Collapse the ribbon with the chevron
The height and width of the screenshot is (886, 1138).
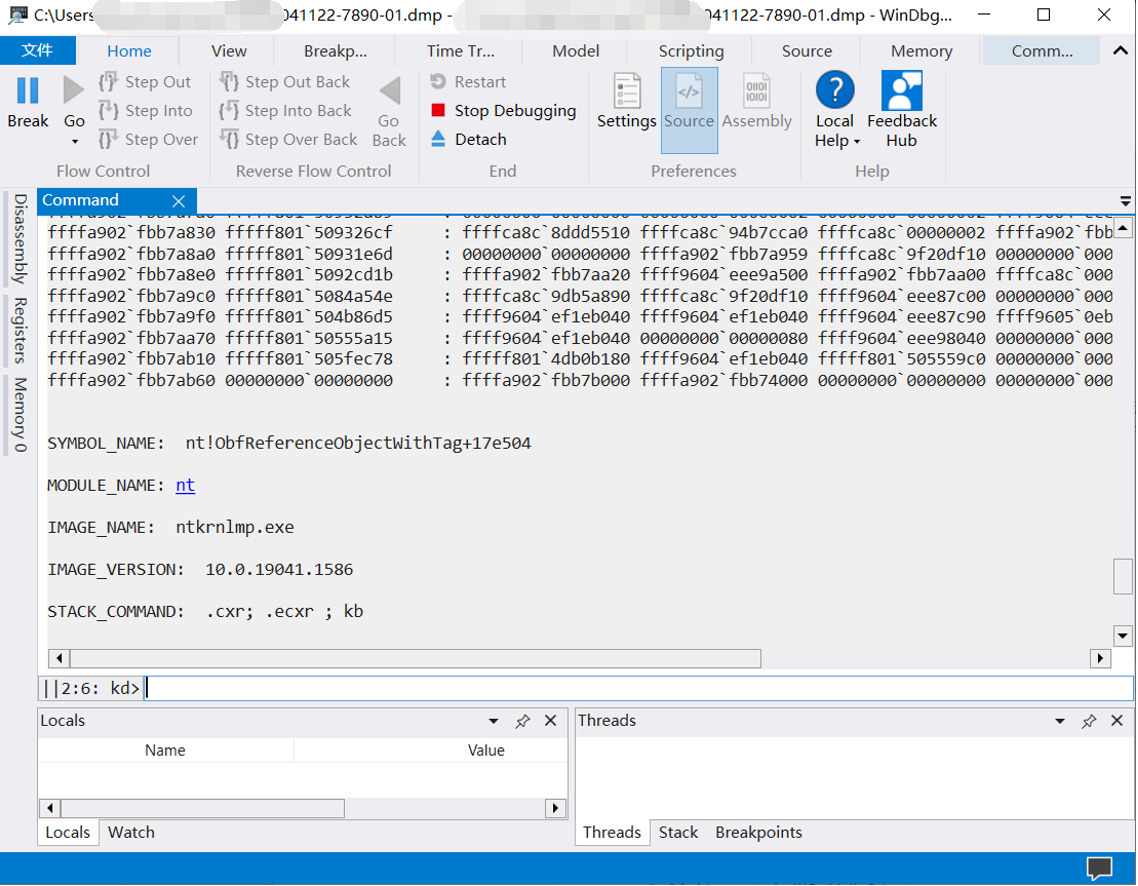pyautogui.click(x=1120, y=50)
